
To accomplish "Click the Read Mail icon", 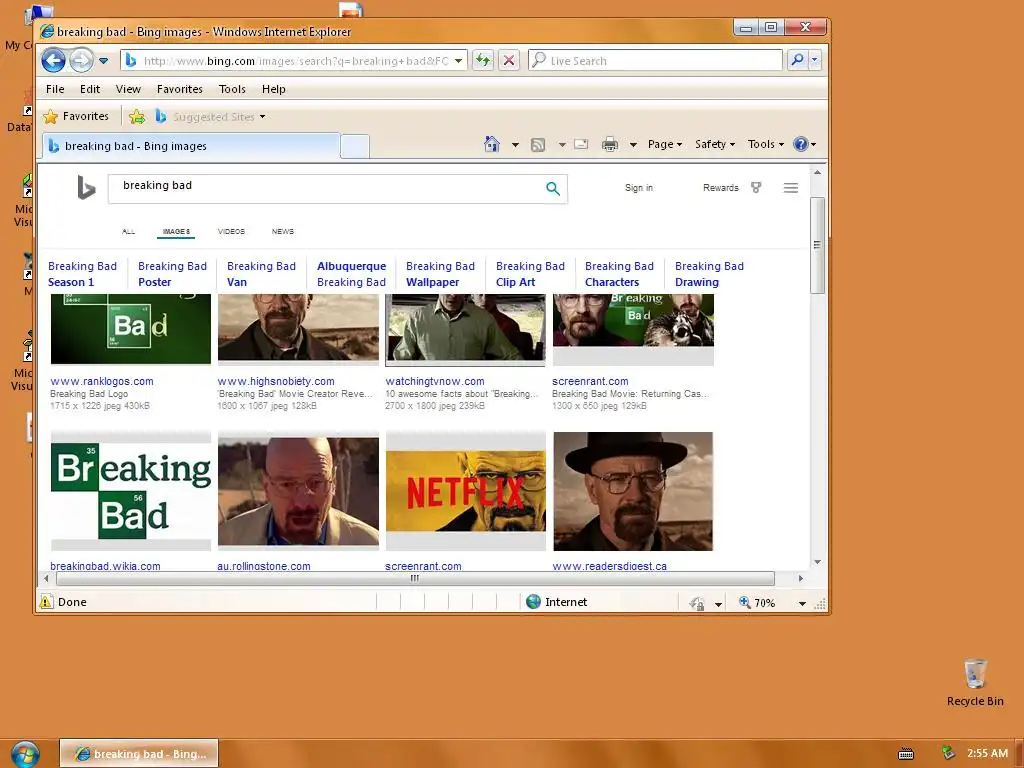I will [x=581, y=144].
